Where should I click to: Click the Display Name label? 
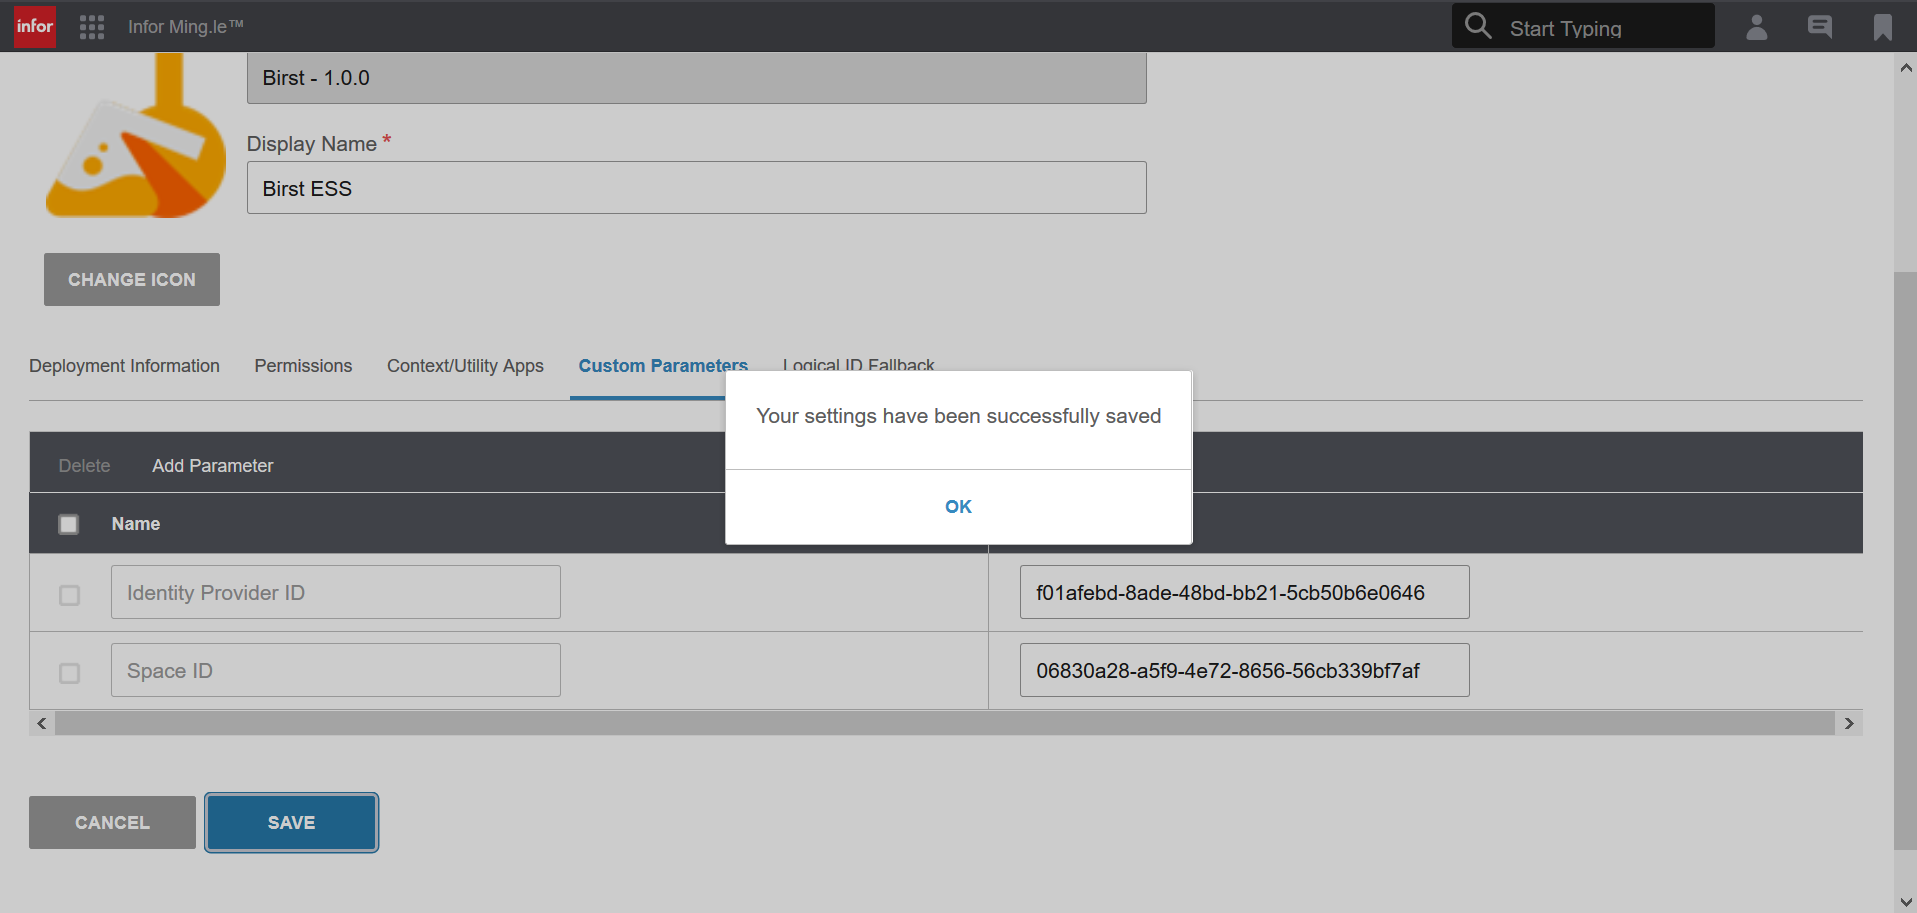(312, 144)
